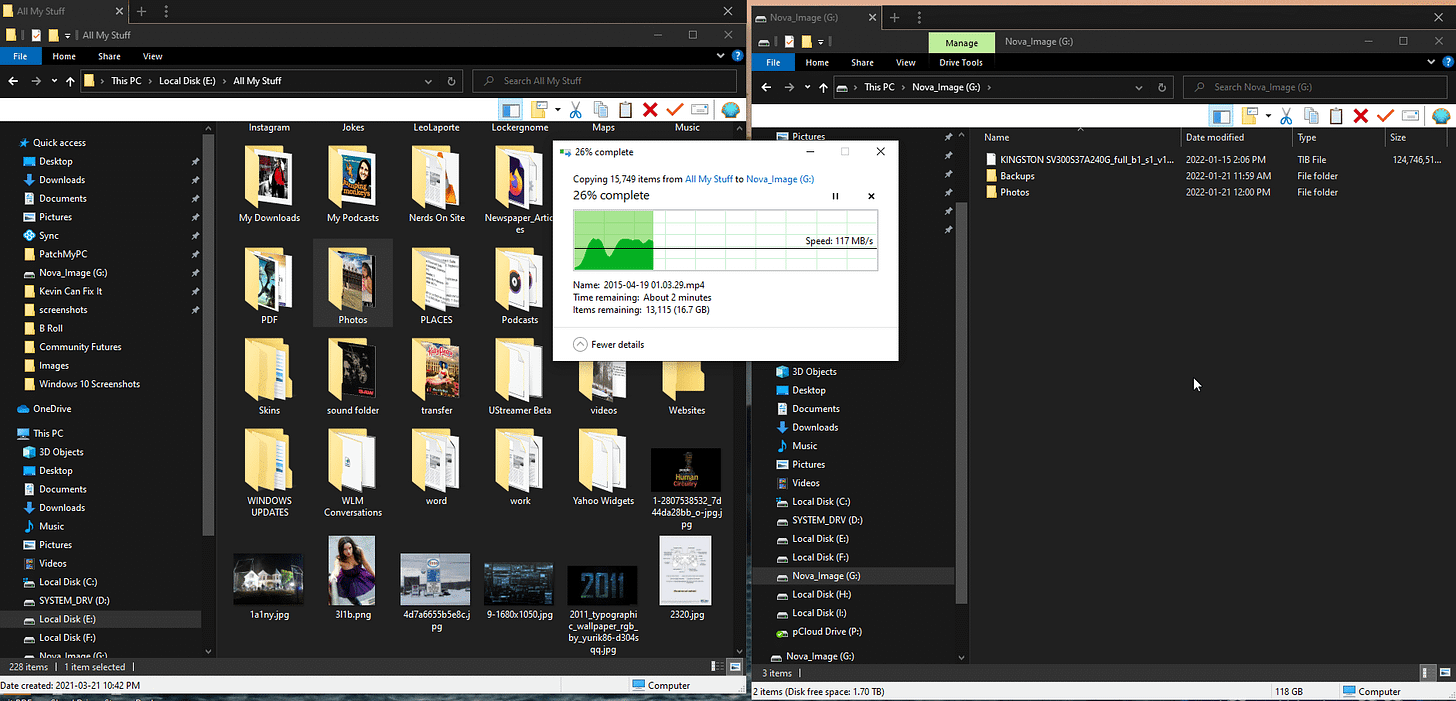Add a new tab in All My Stuff window
1456x701 pixels.
pyautogui.click(x=141, y=12)
